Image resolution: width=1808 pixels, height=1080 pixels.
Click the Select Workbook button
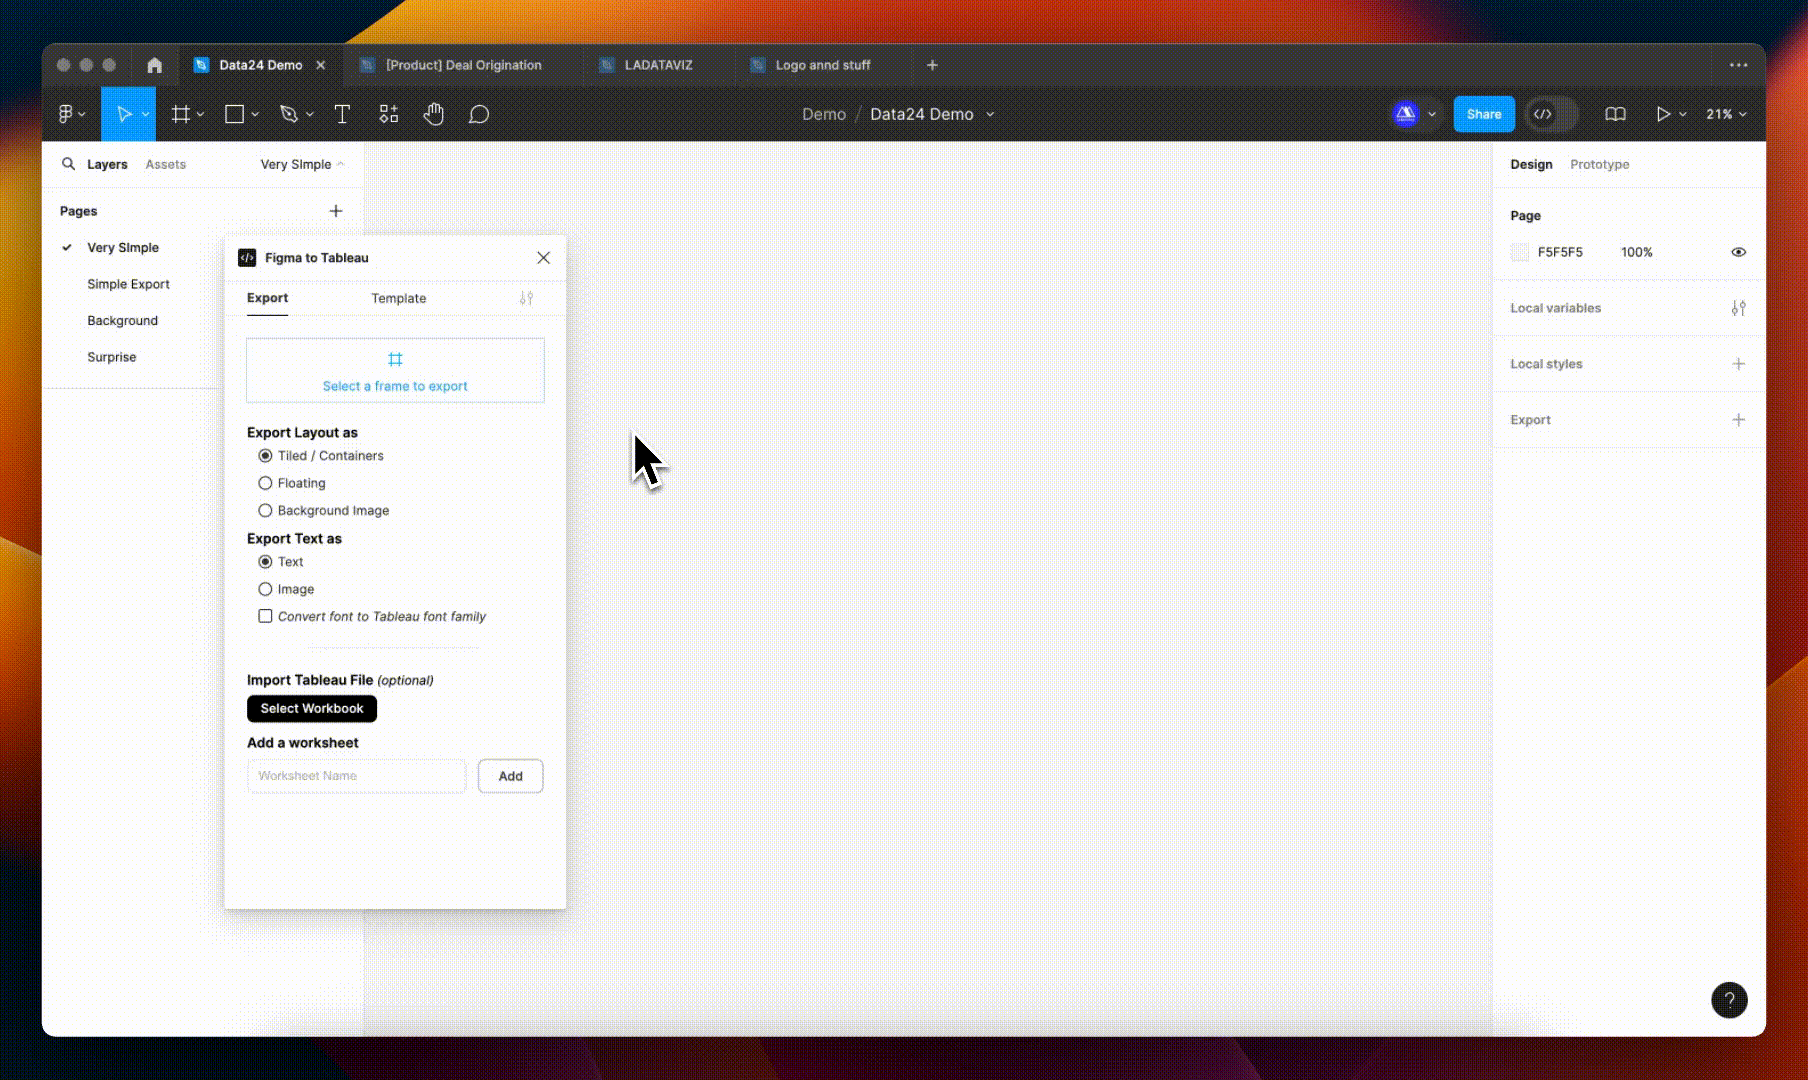coord(312,709)
